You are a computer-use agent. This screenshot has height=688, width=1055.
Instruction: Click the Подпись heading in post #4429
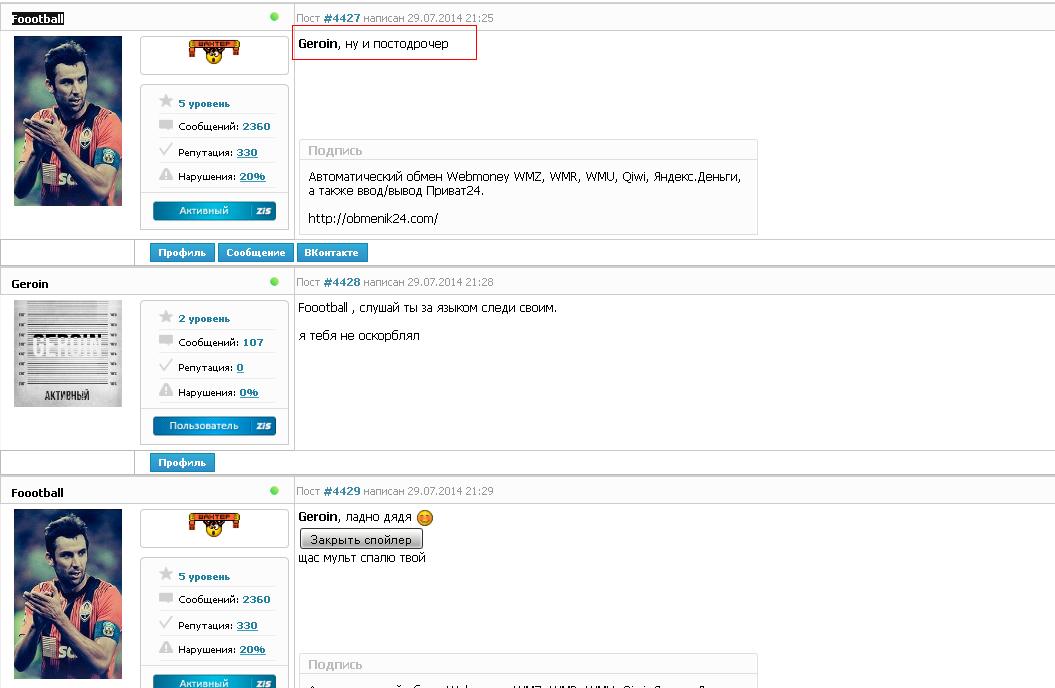[335, 664]
